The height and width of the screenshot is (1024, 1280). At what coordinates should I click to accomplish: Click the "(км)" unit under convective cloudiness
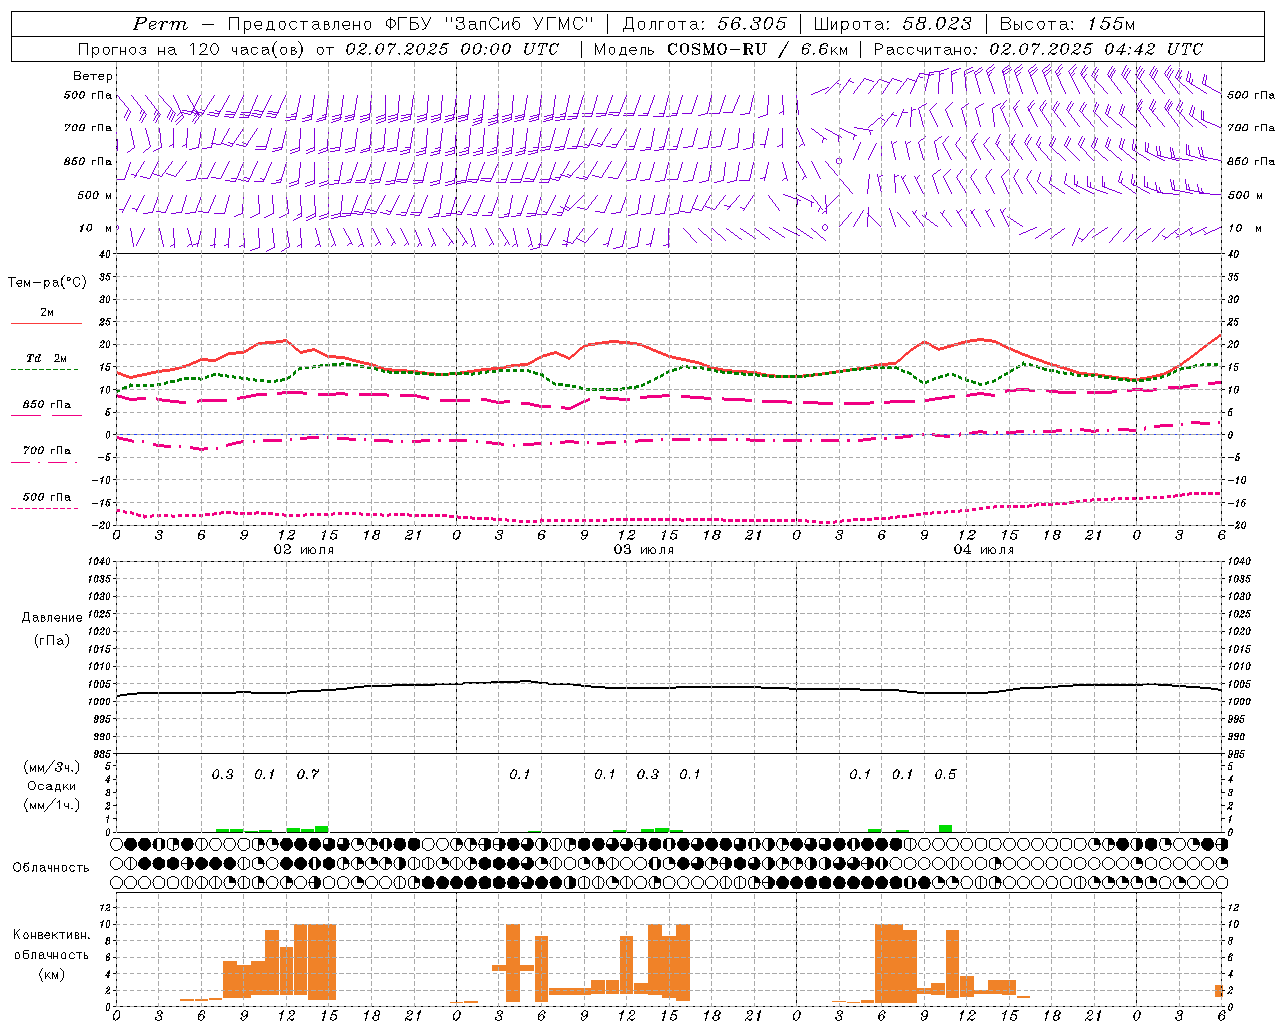click(x=51, y=973)
